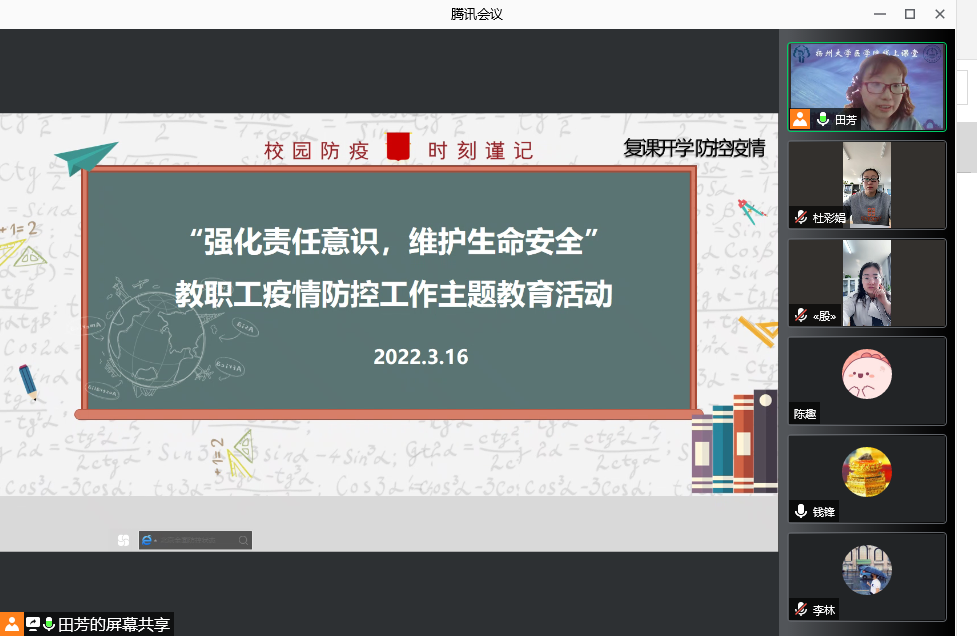Click the 田芳的屏幕共享 label
Viewport: 977px width, 636px height.
(113, 625)
